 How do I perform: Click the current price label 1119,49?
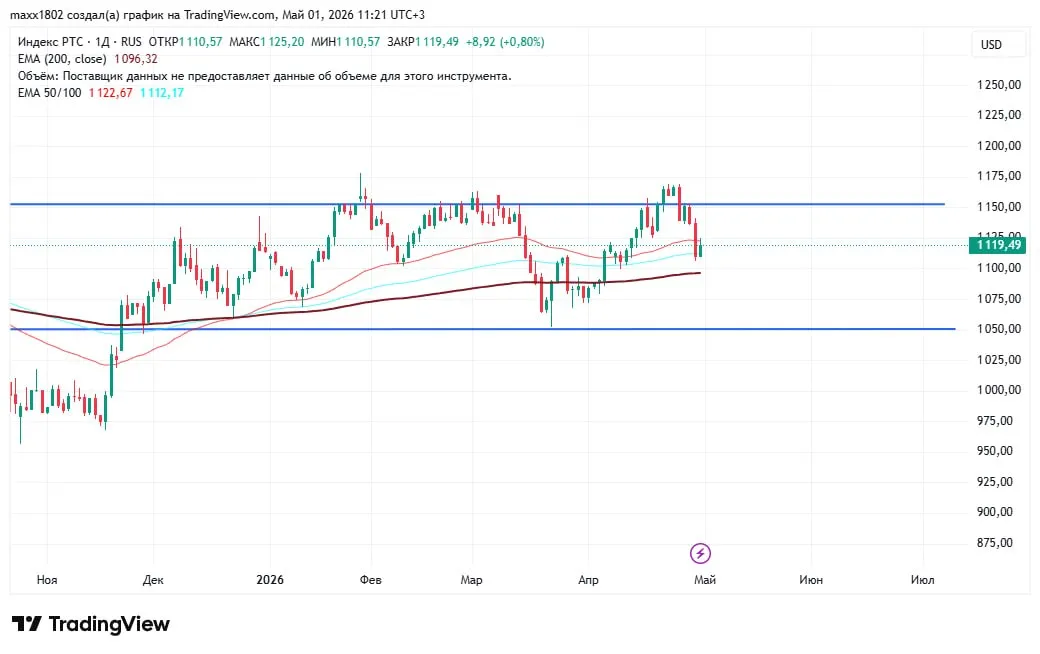pyautogui.click(x=998, y=245)
